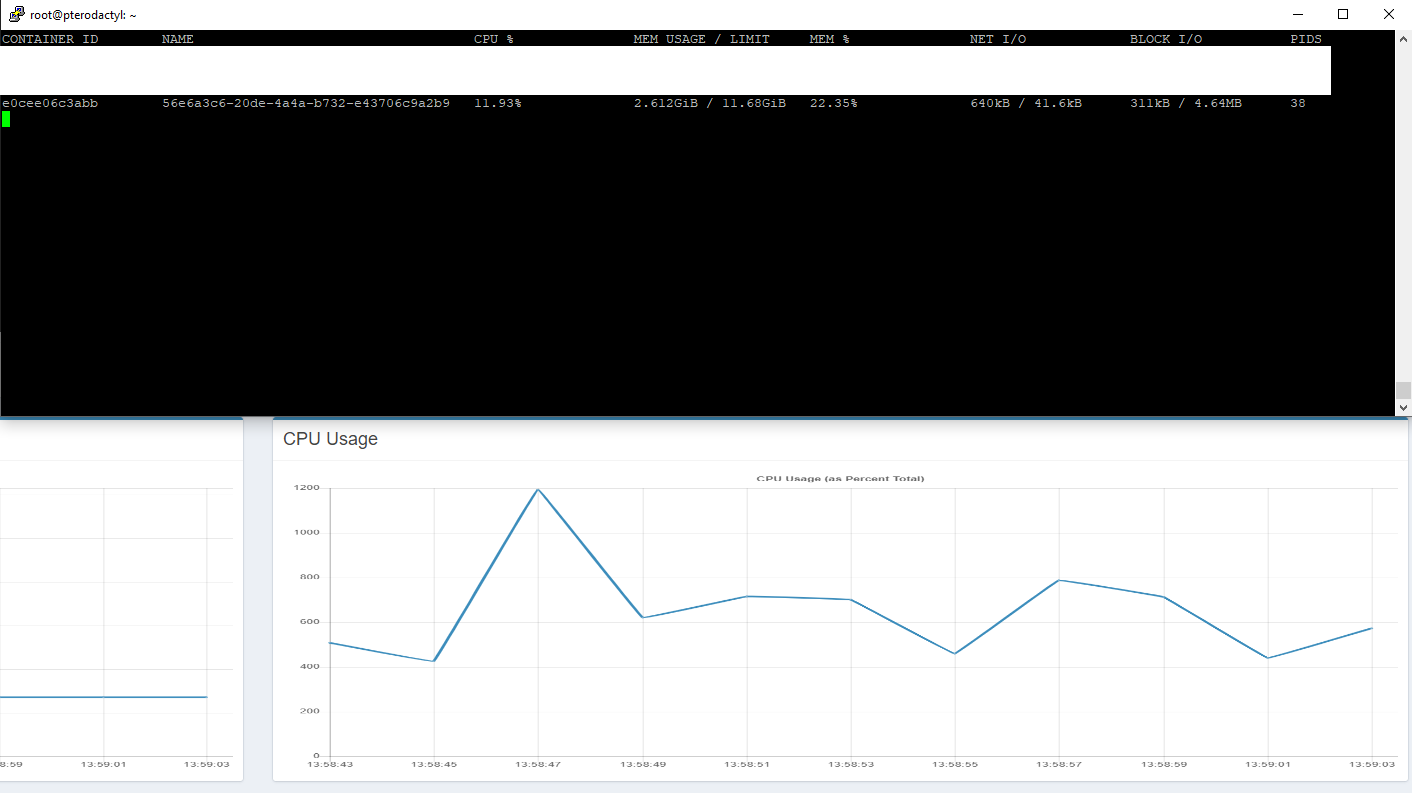Click the MEM USAGE / LIMIT header
This screenshot has width=1412, height=793.
pos(702,39)
